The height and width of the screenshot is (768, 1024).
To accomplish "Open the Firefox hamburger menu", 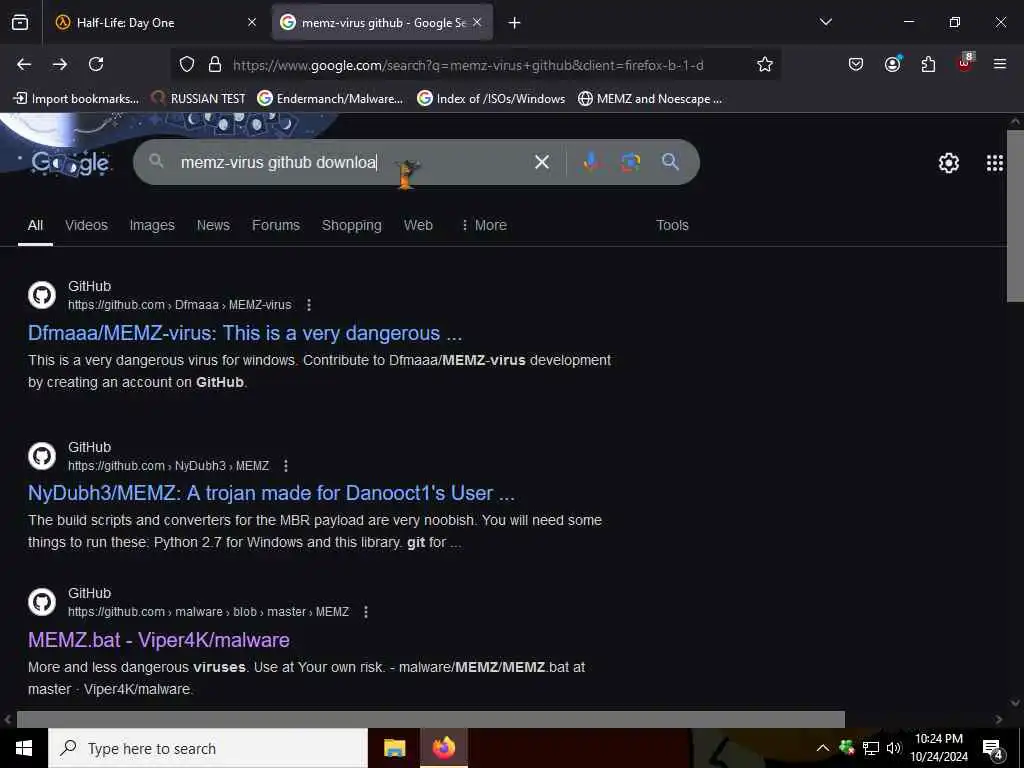I will pos(1000,64).
